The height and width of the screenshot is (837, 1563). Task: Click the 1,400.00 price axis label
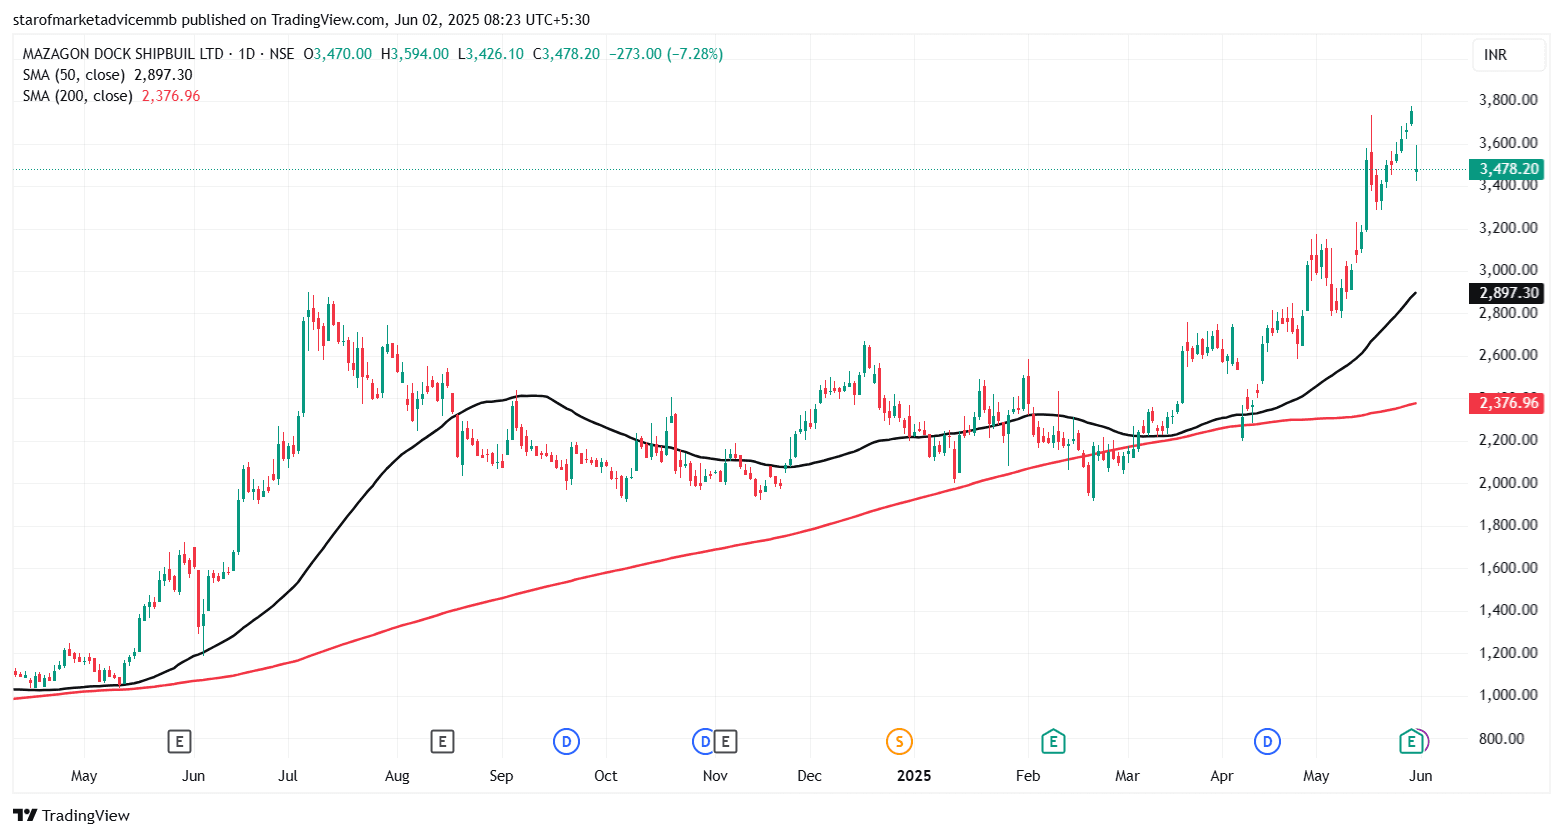click(x=1508, y=610)
